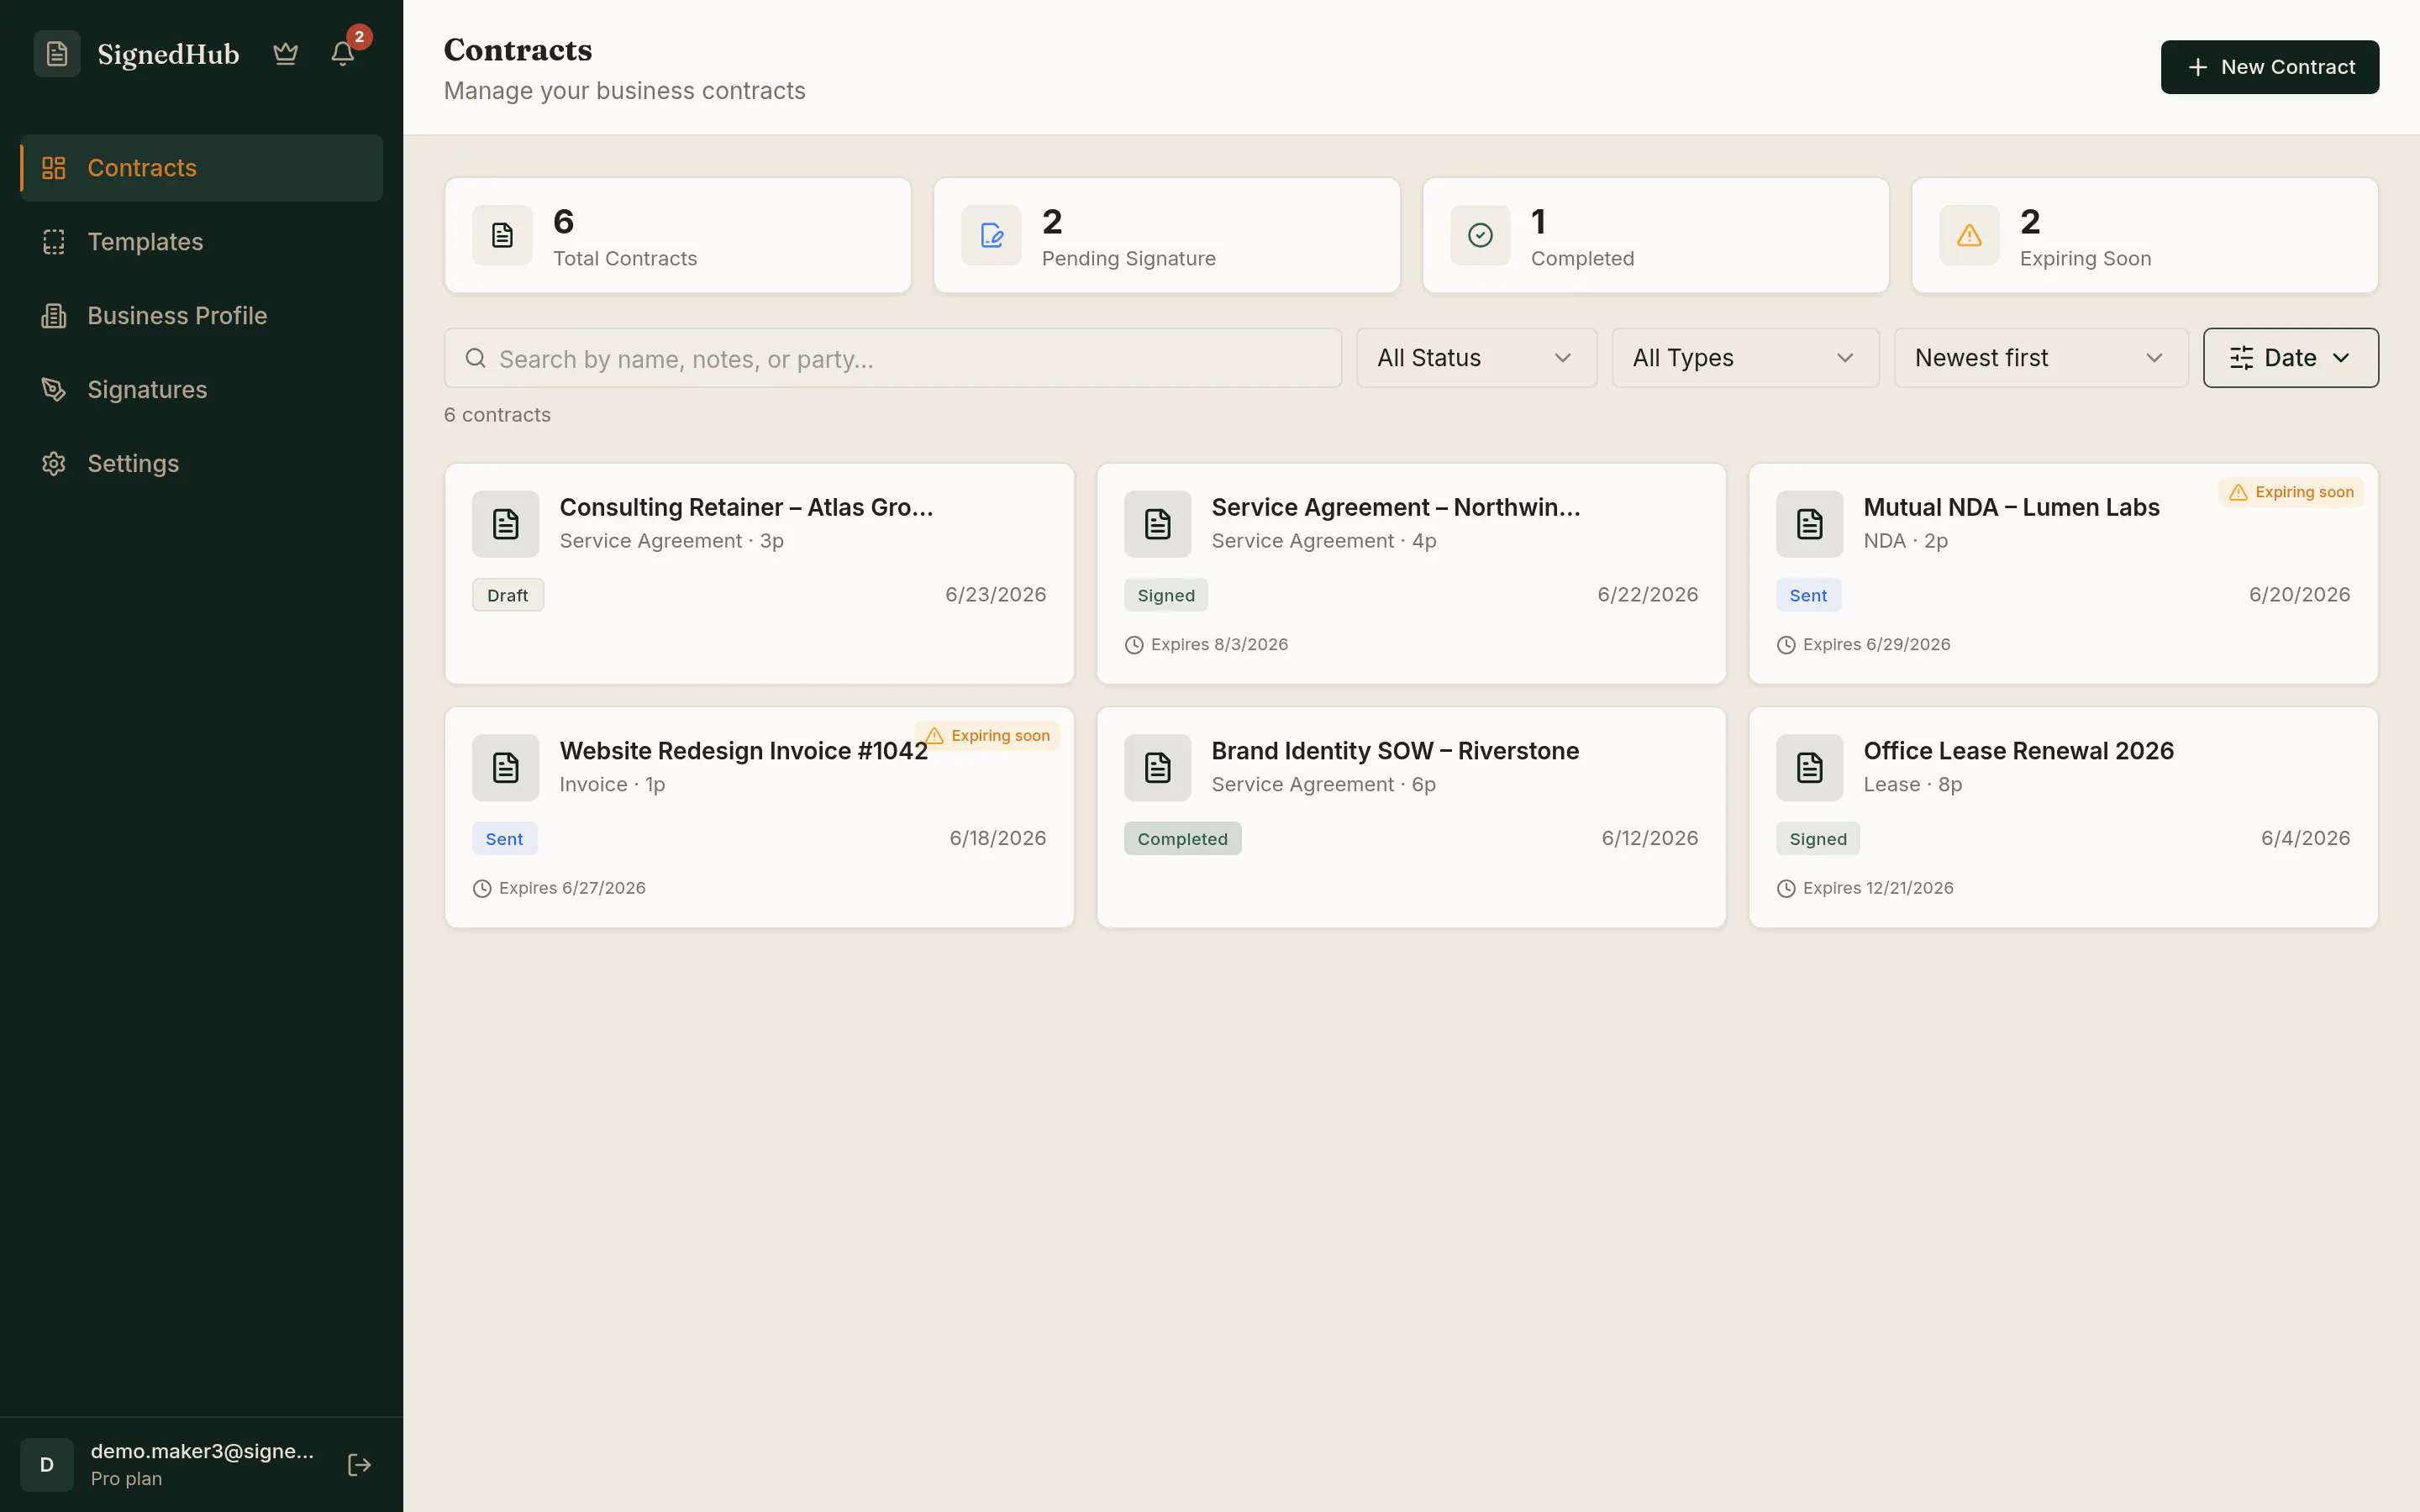Click Sent badge on Mutual NDA
This screenshot has height=1512, width=2420.
coord(1808,595)
